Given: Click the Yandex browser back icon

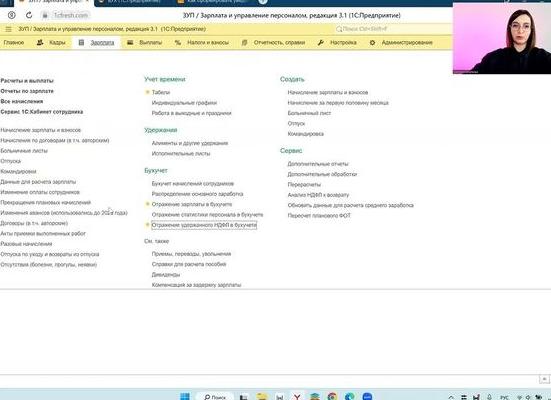Looking at the screenshot, I should 12,15.
